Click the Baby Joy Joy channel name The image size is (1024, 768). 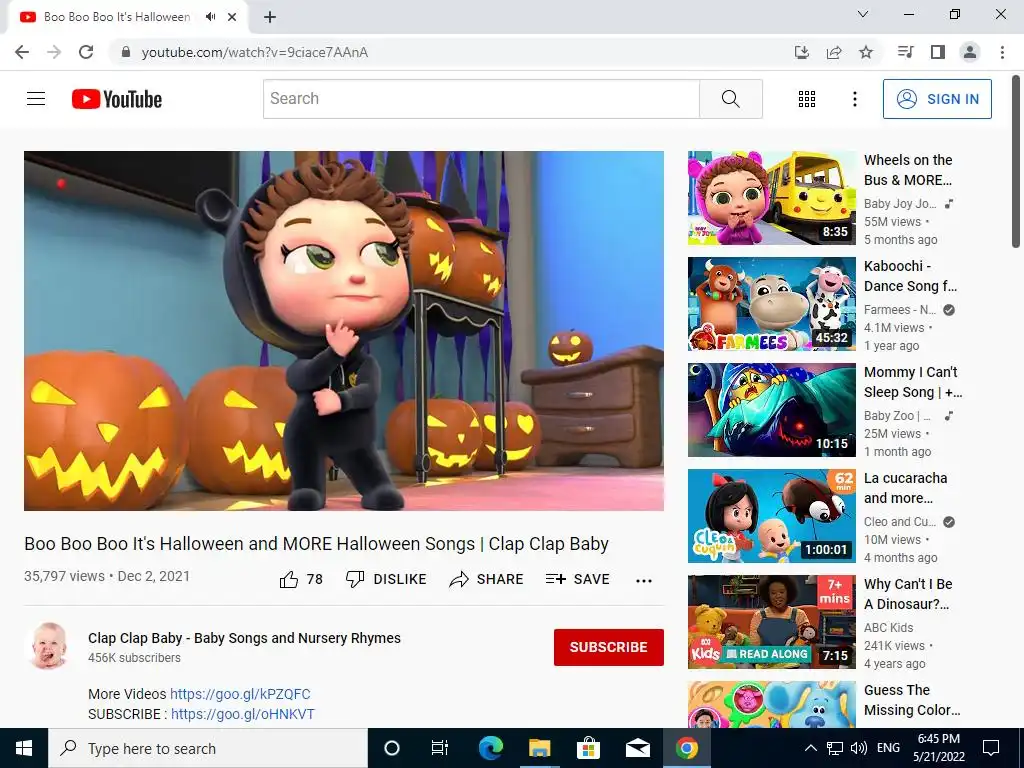[900, 204]
